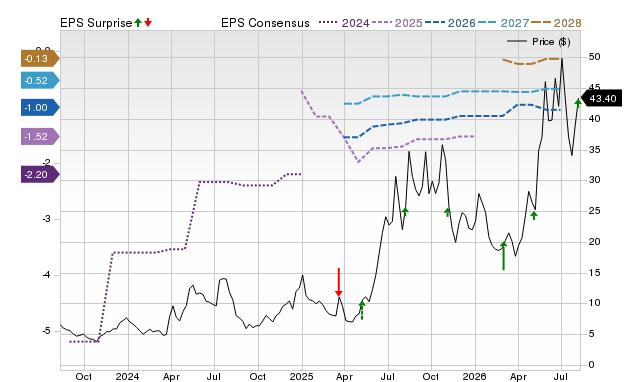
Task: Click the -5 EPS axis label
Action: (46, 331)
